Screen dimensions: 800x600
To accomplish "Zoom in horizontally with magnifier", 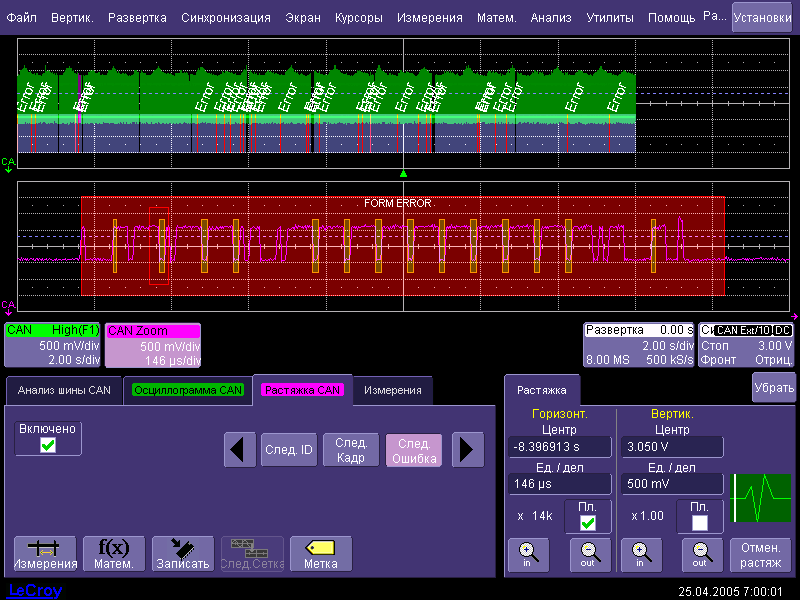I will point(527,554).
